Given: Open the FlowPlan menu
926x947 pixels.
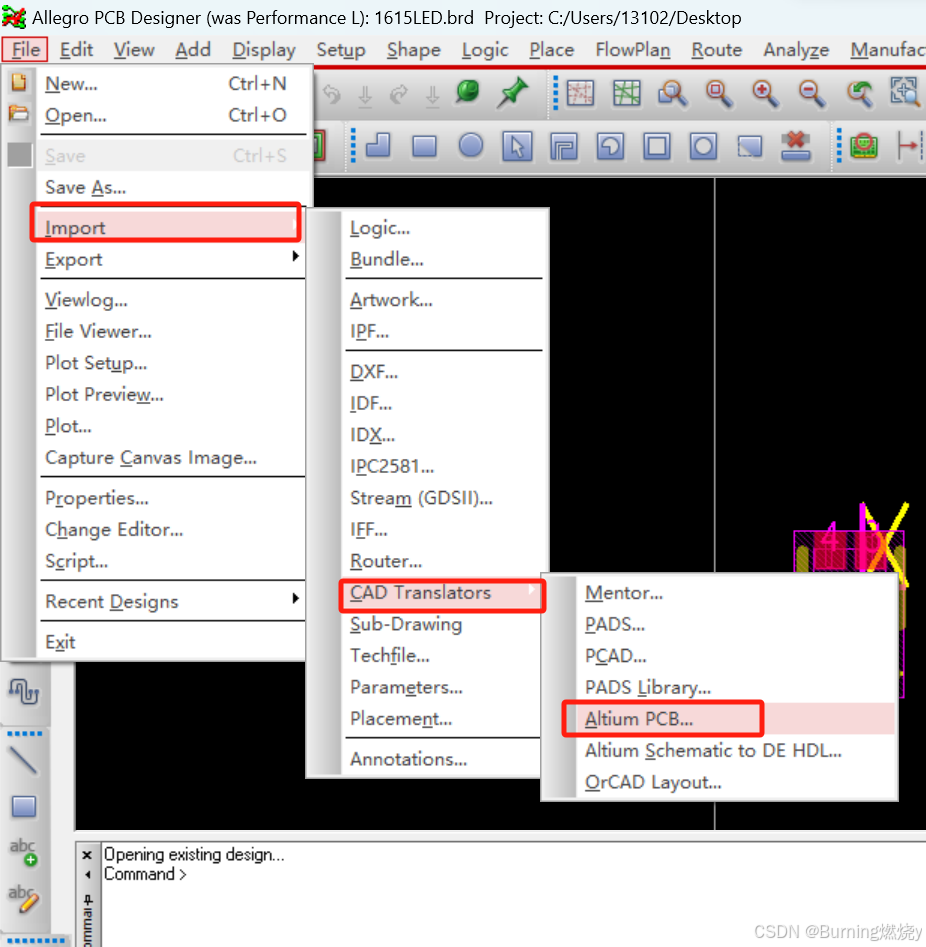Looking at the screenshot, I should (x=633, y=50).
